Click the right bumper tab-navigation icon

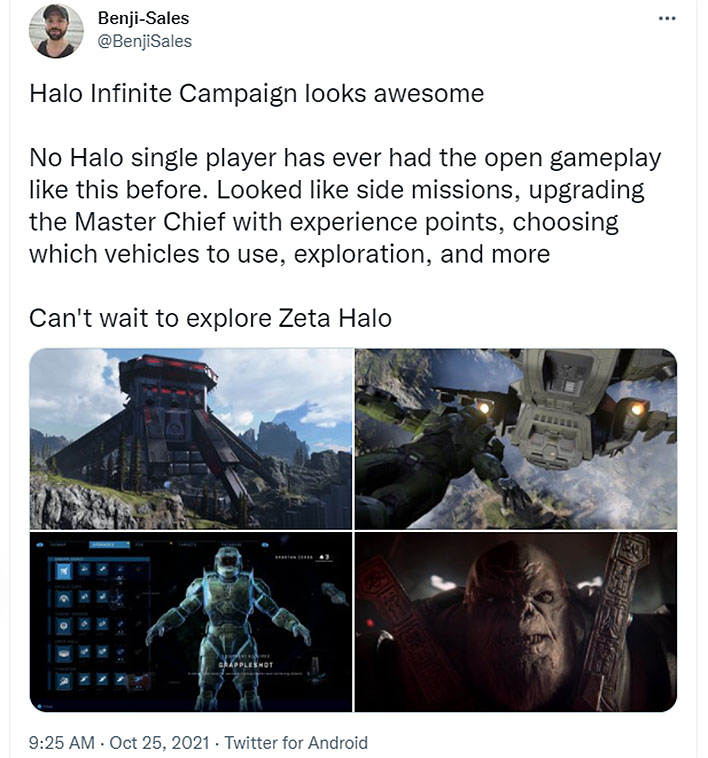tap(265, 545)
